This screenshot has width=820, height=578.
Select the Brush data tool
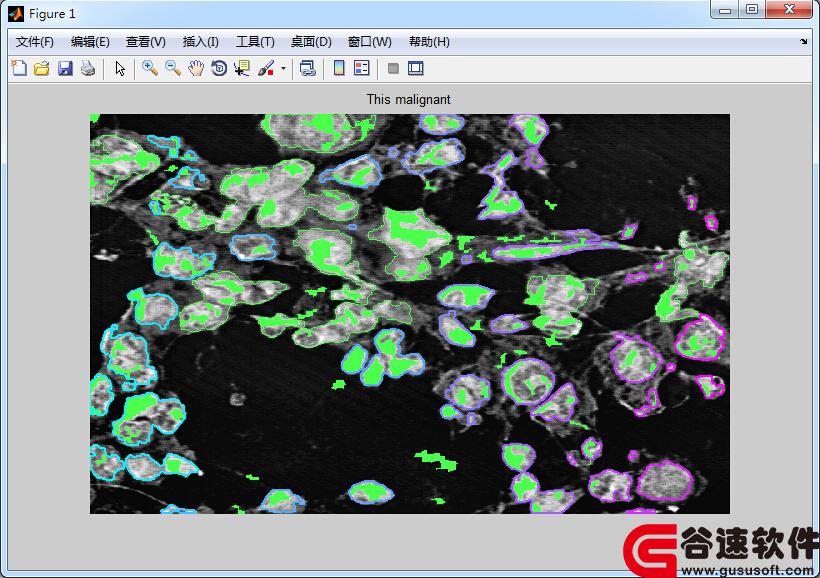[x=266, y=68]
